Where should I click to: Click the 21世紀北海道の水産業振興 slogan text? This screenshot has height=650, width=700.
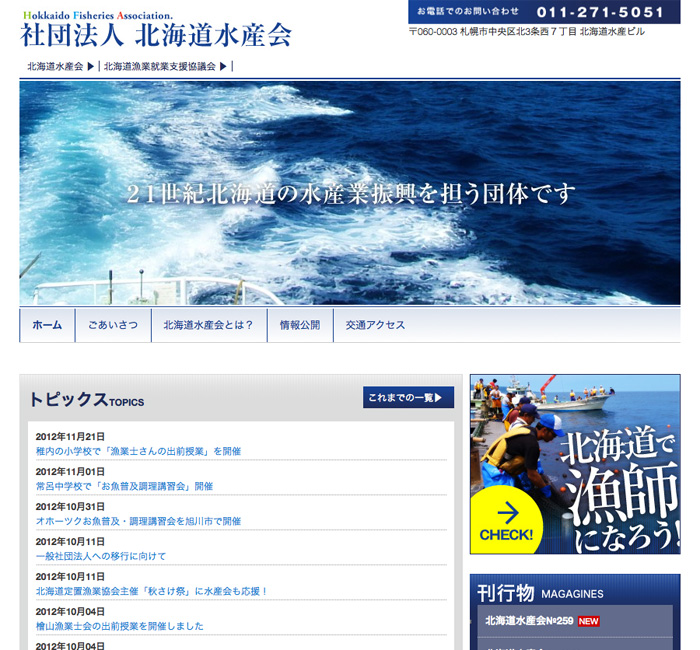351,194
